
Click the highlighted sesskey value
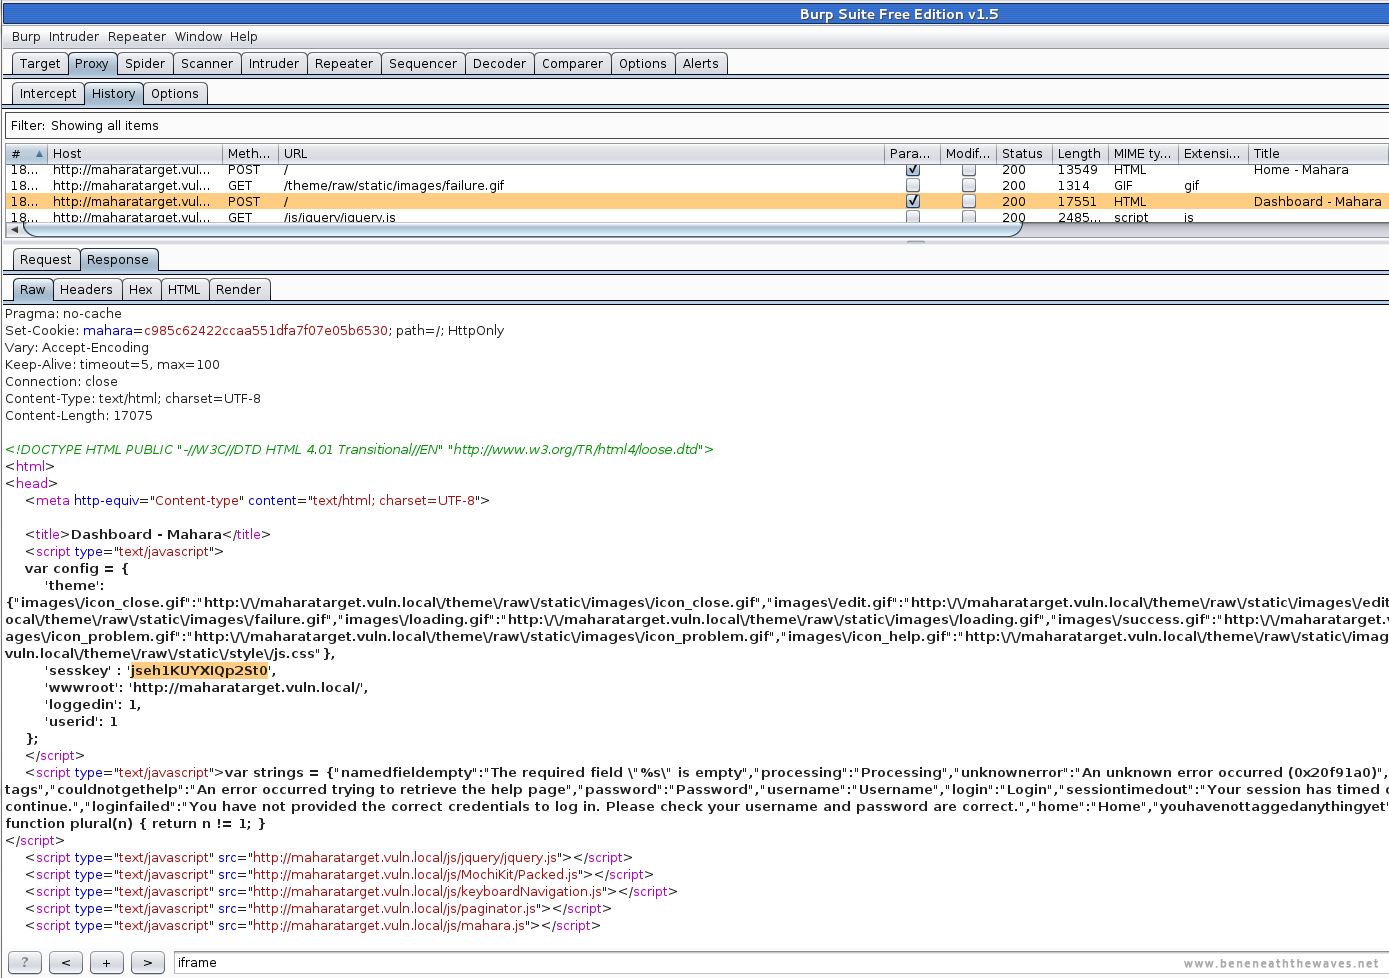click(199, 670)
